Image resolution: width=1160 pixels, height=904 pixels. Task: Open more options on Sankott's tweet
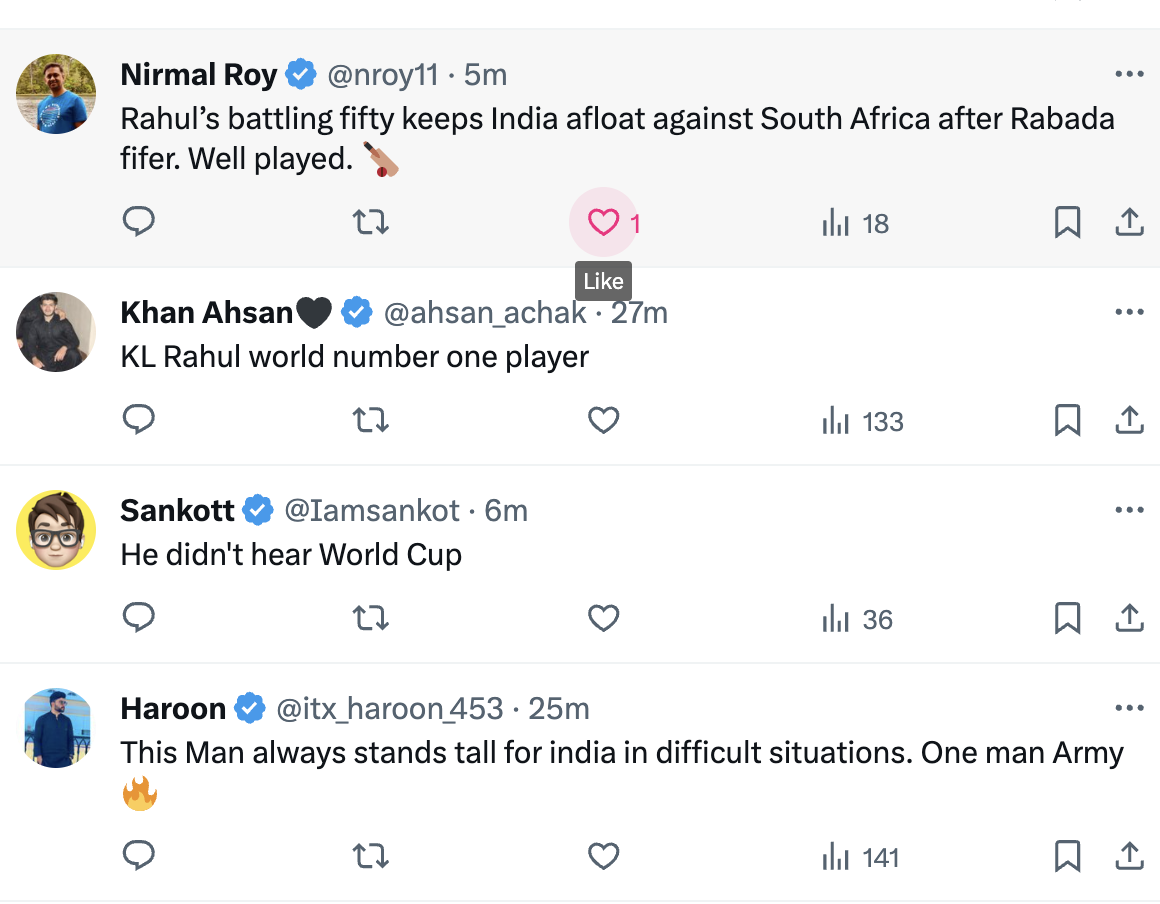[1129, 510]
